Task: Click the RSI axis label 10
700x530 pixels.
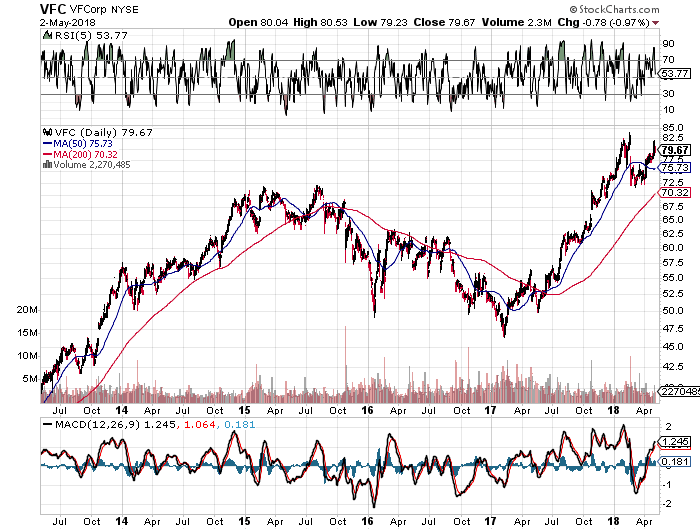Action: tap(668, 110)
